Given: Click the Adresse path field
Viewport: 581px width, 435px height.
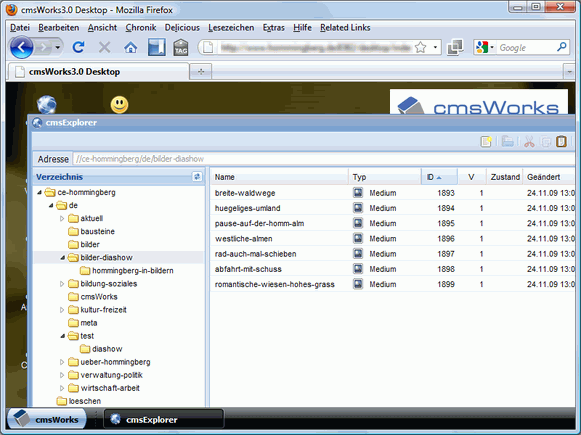Looking at the screenshot, I should pos(324,159).
